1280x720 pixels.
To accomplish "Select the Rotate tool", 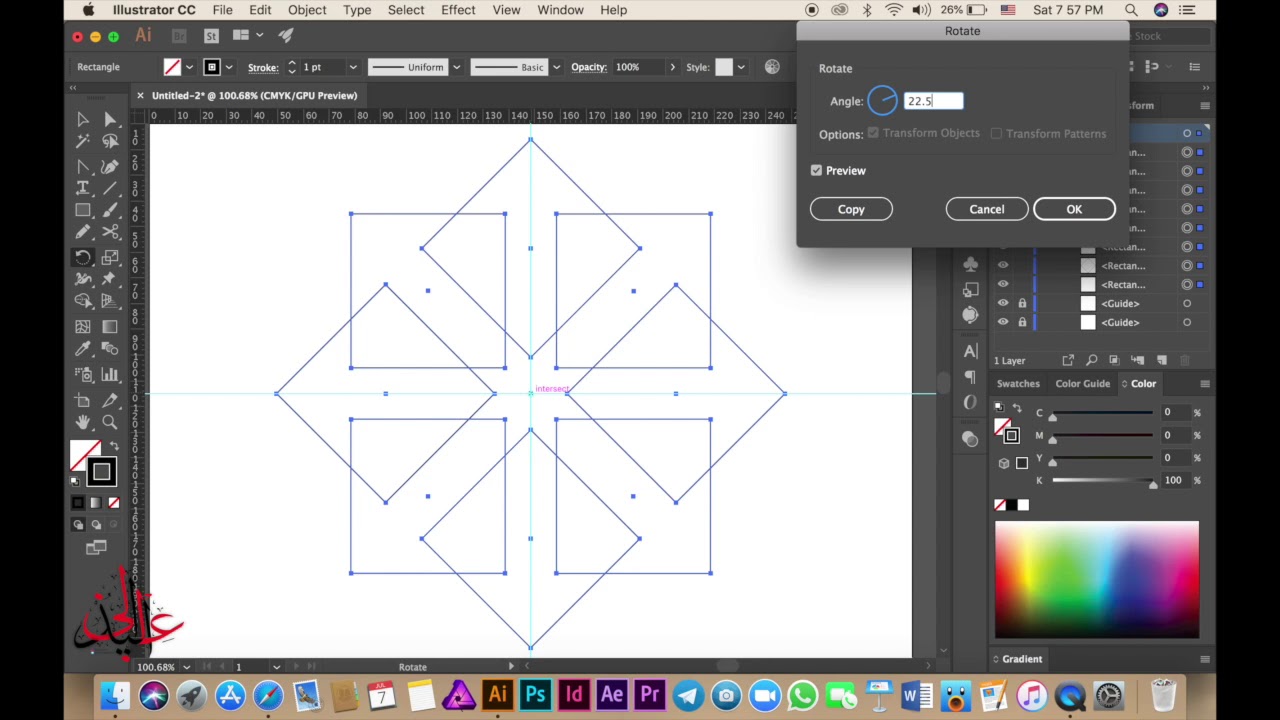I will (x=83, y=257).
